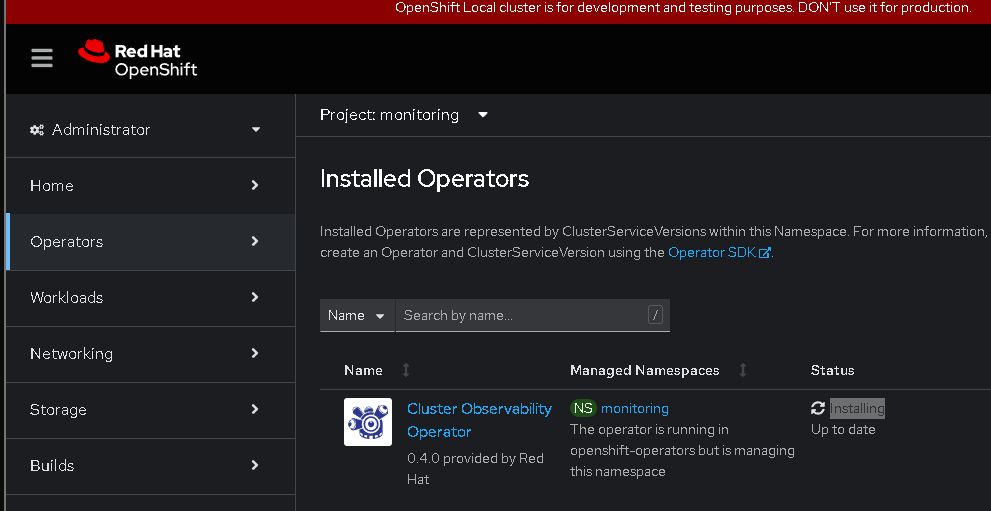Click the Cluster Observability Operator logo
The image size is (991, 511).
pos(368,422)
